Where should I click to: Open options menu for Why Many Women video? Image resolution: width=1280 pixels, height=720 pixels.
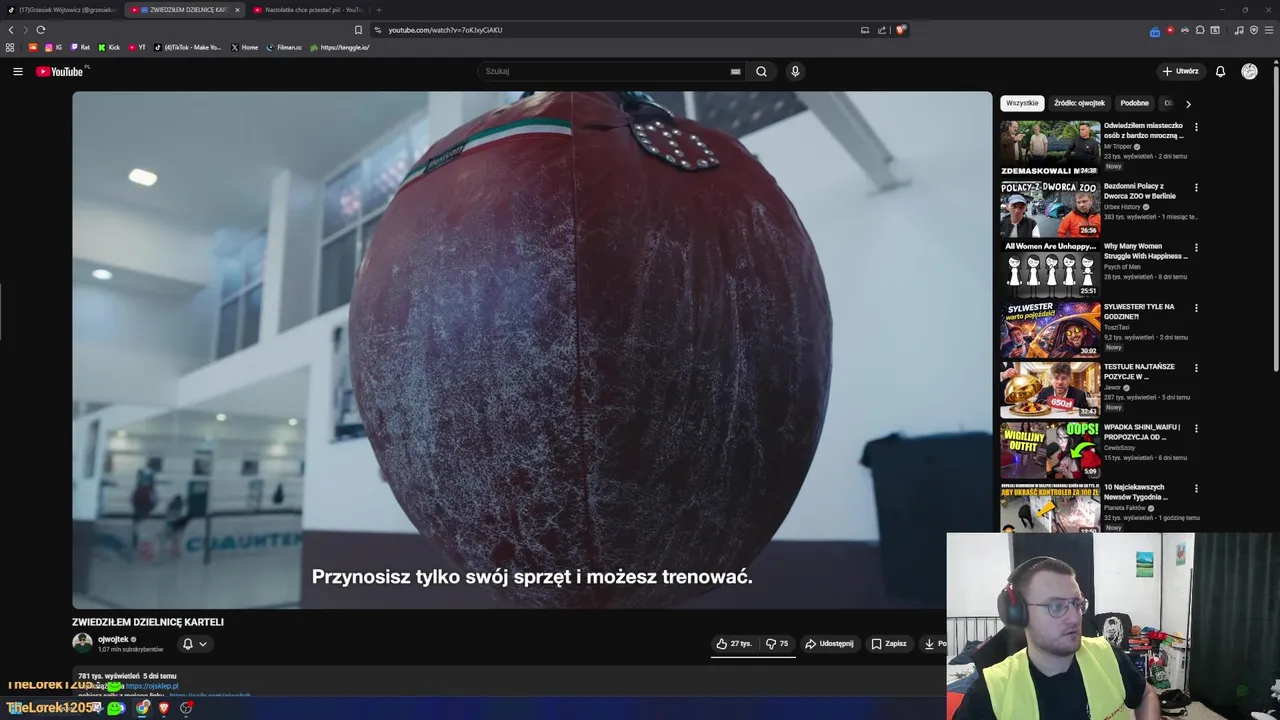1196,247
